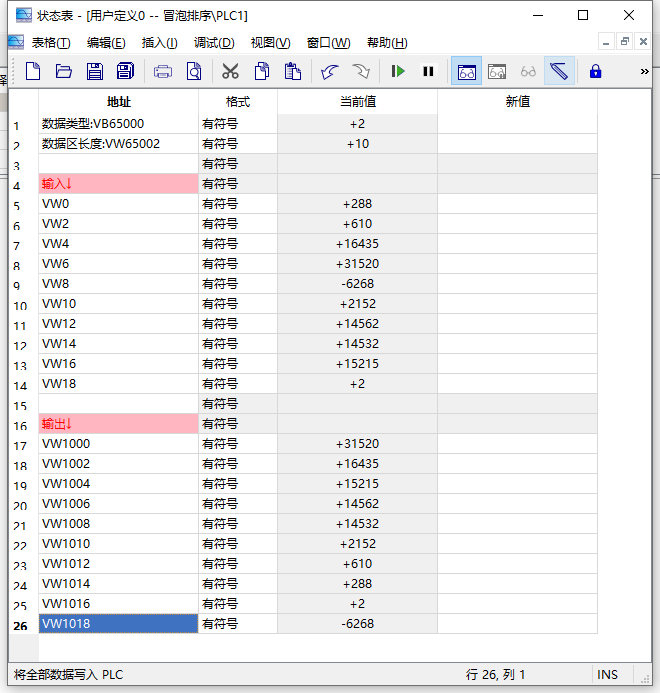The height and width of the screenshot is (693, 660).
Task: Click the status chart title bar icon
Action: tap(24, 15)
